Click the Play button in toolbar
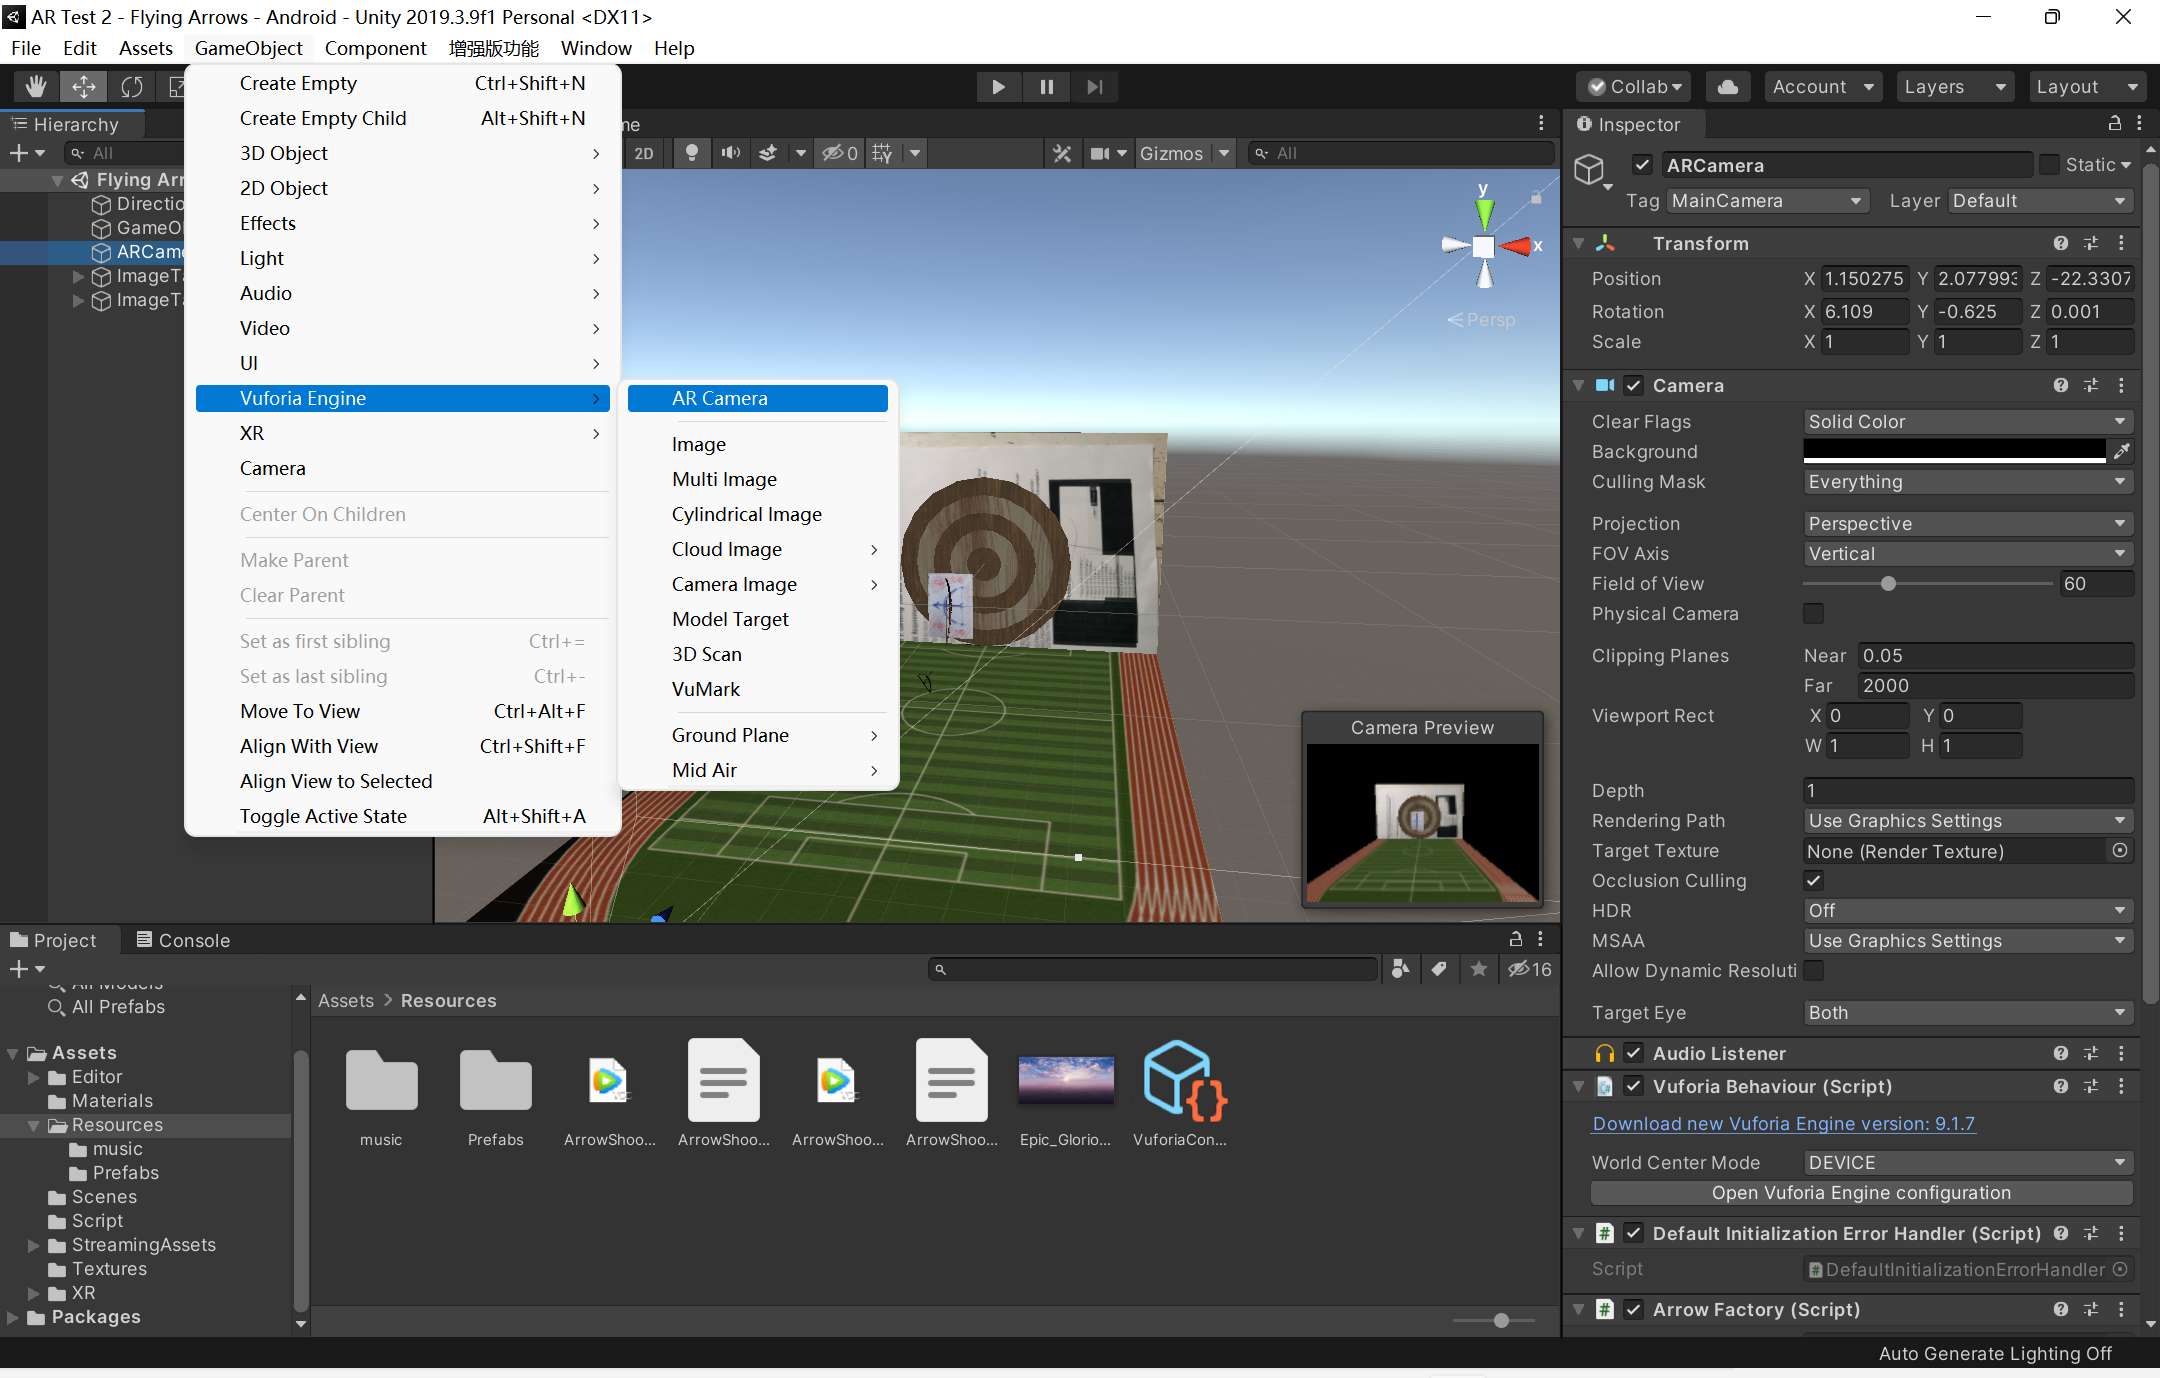 click(x=997, y=85)
